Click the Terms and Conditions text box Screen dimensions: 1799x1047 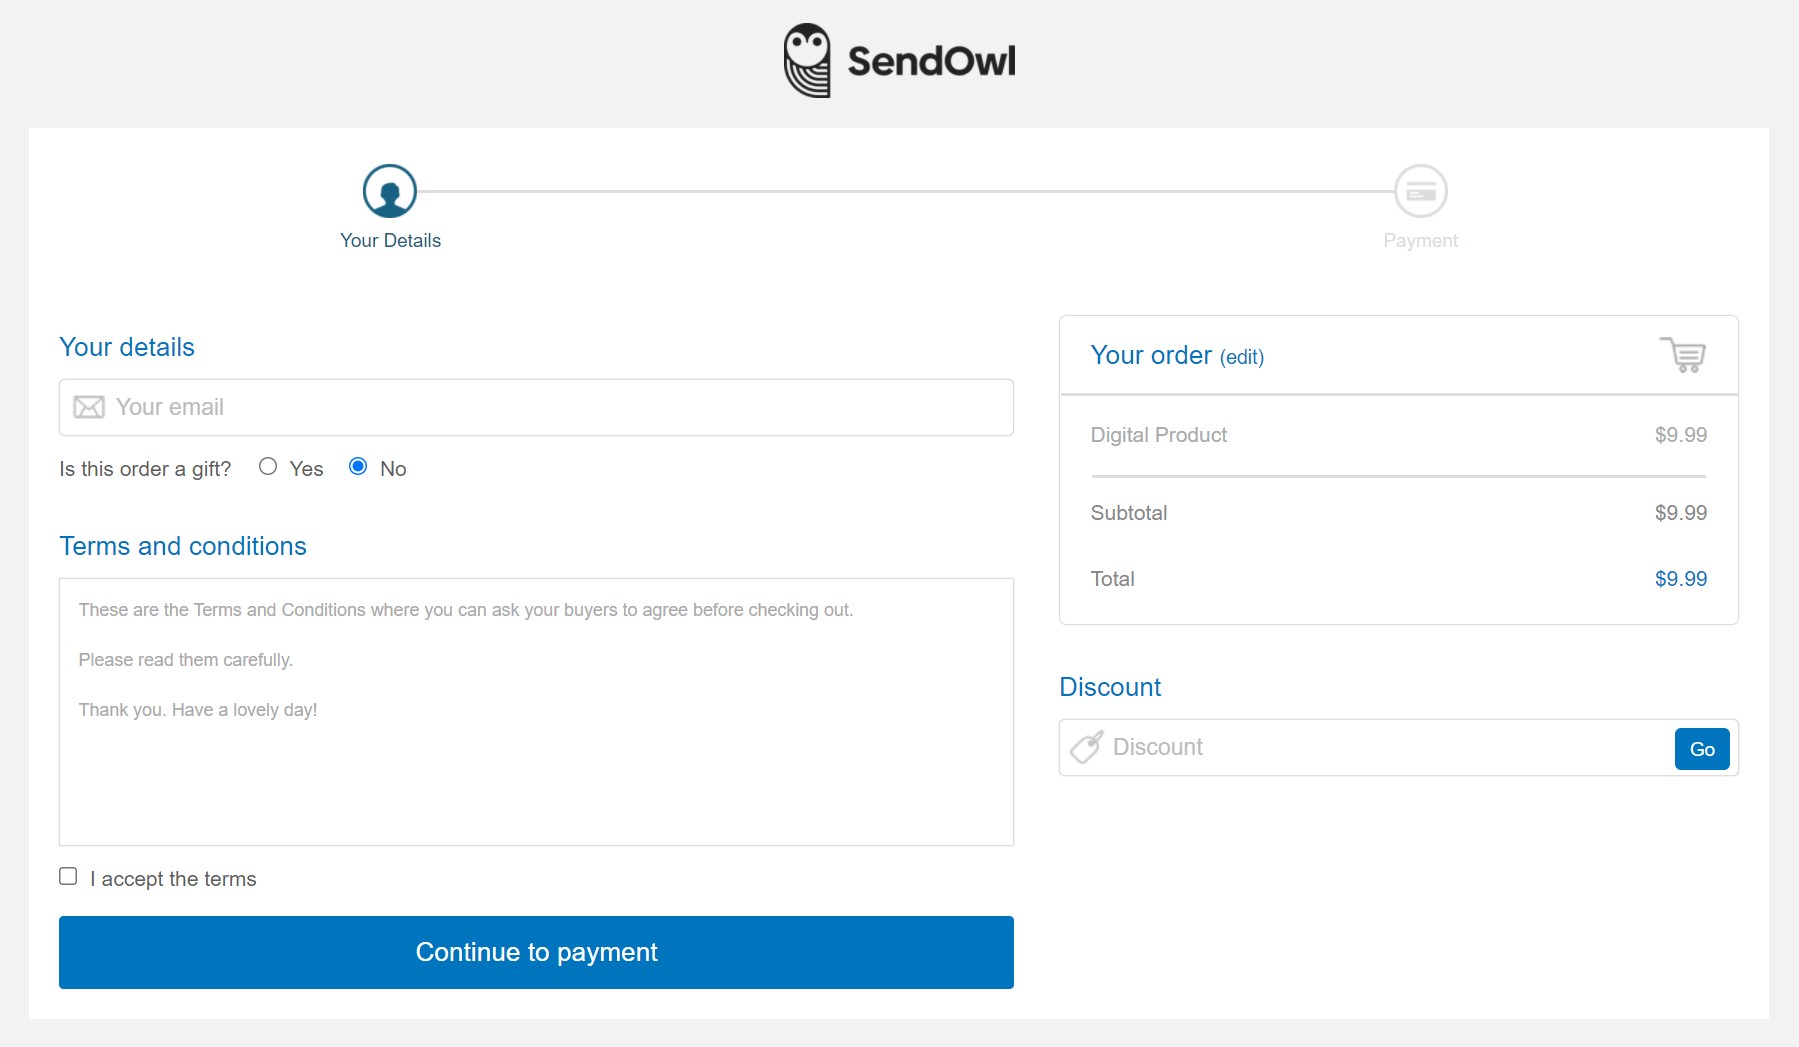[536, 711]
